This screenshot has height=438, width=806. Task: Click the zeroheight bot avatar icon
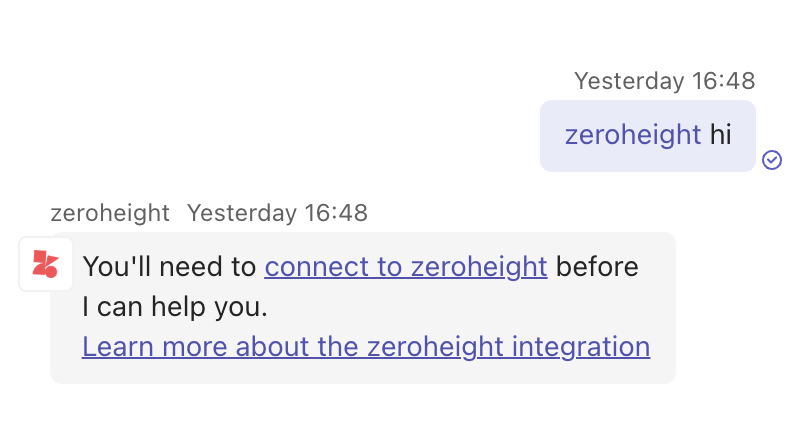[45, 265]
